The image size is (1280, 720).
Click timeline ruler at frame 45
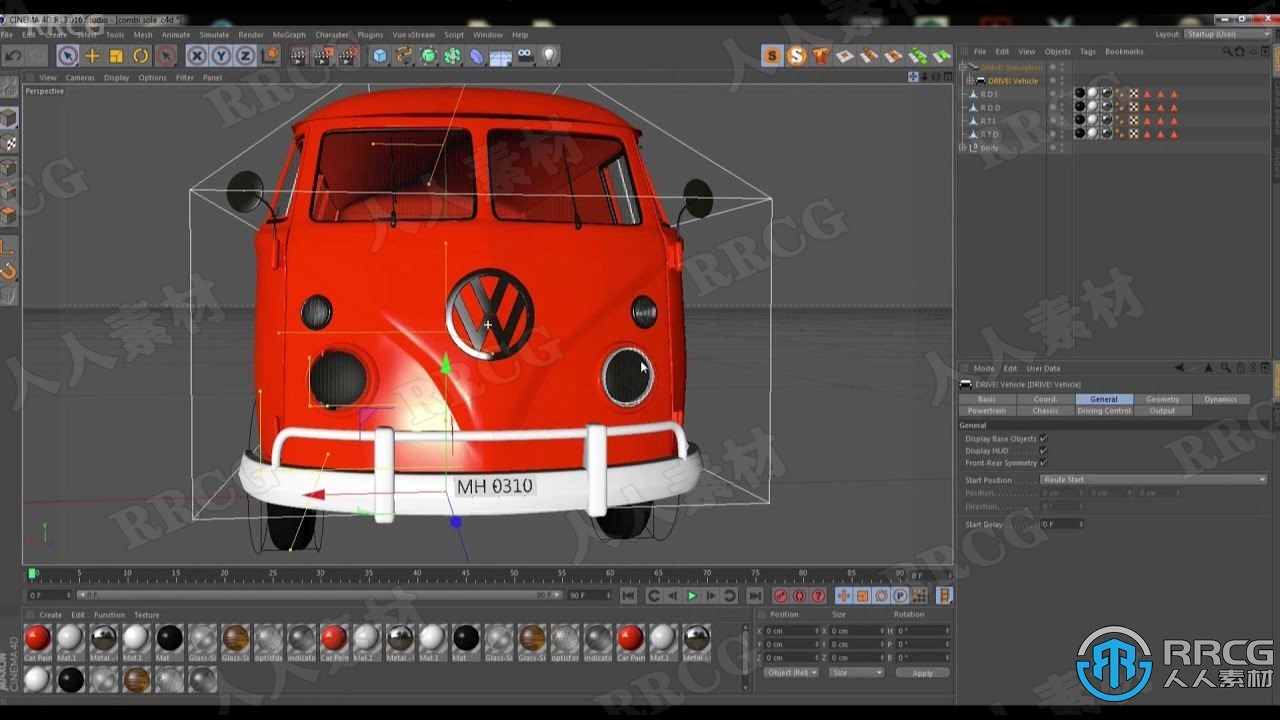(465, 575)
